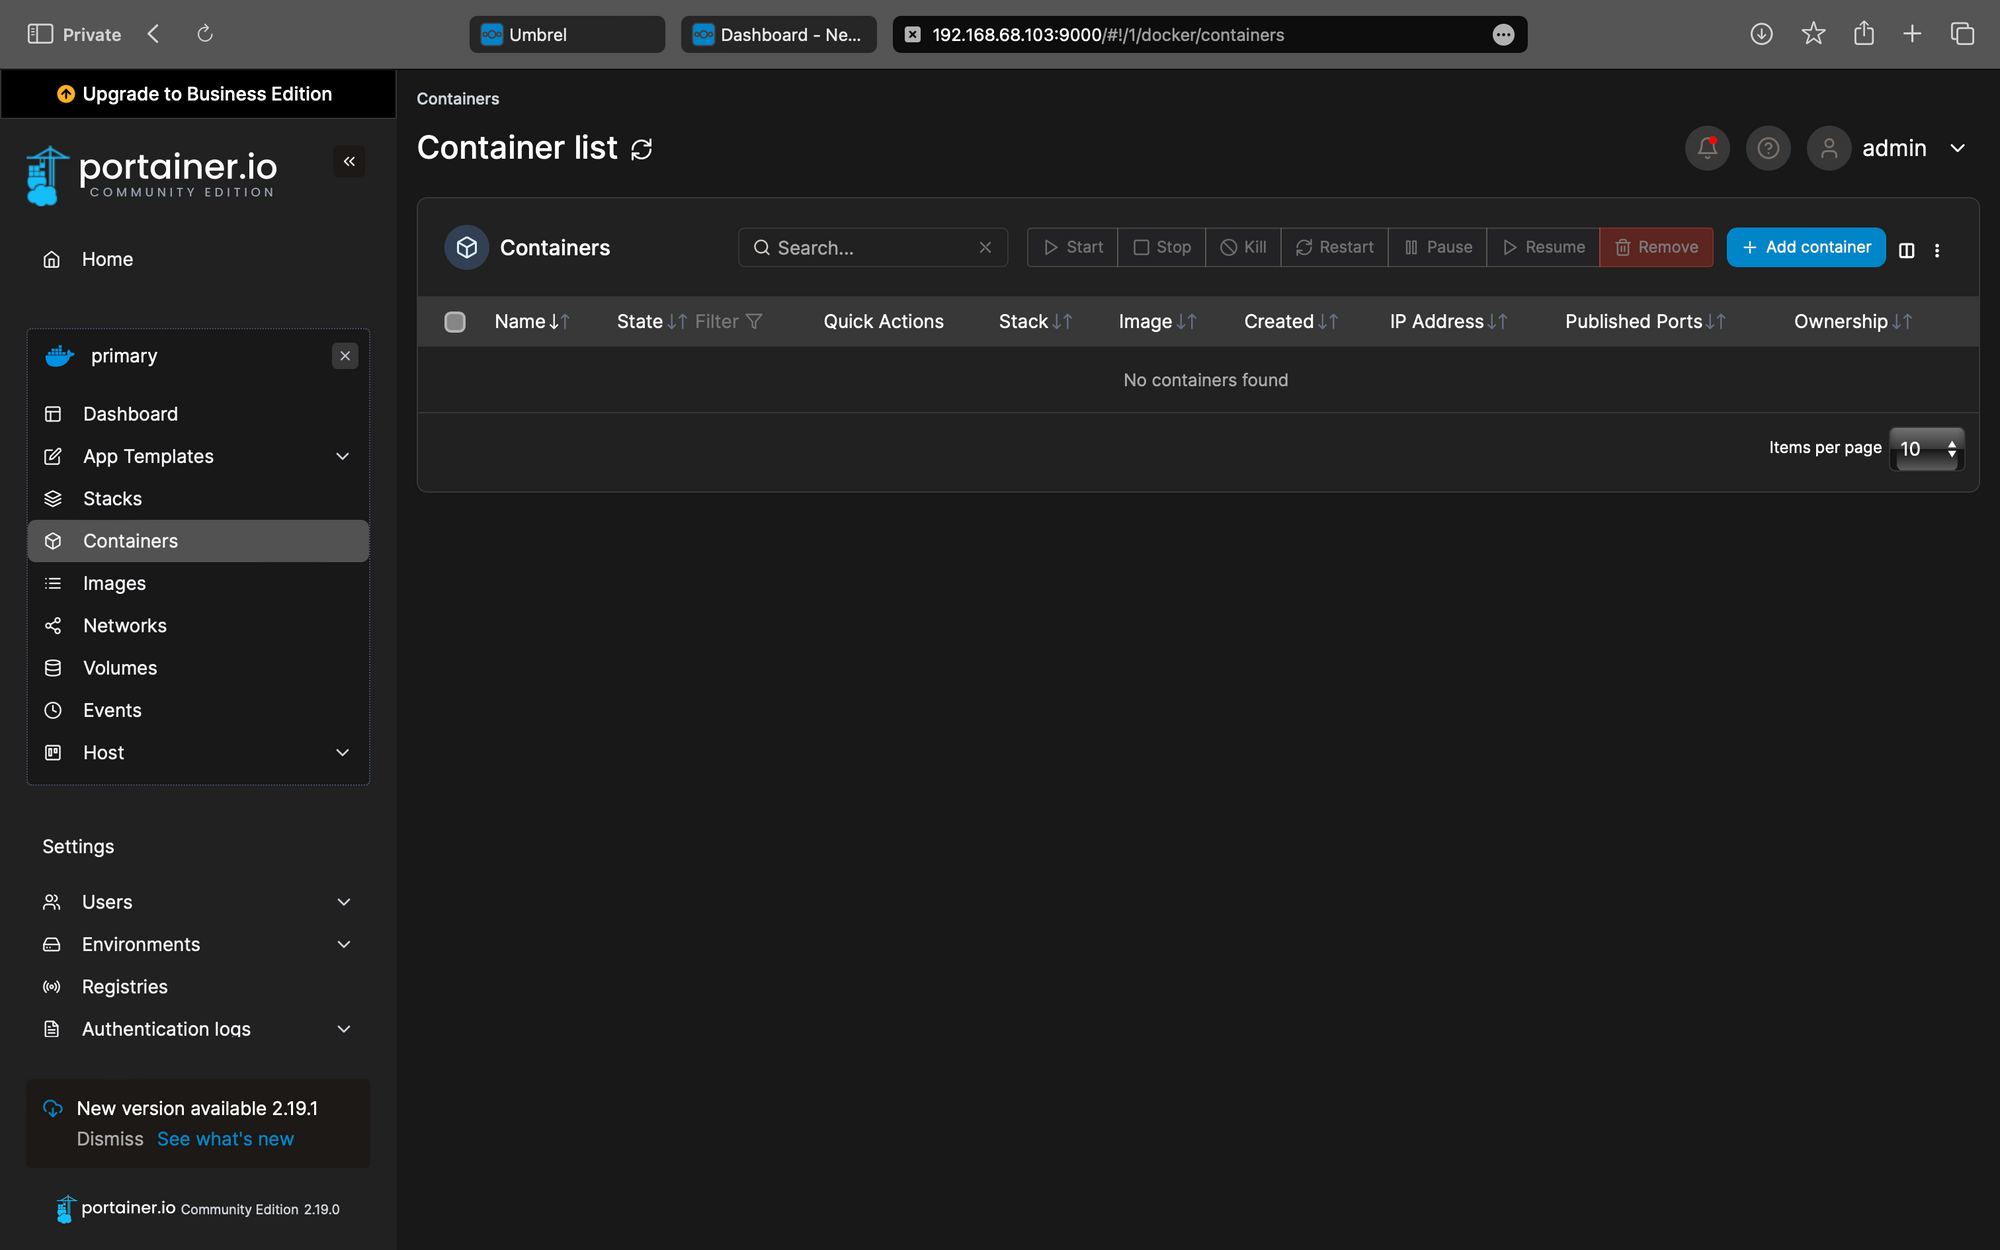Open Items per page dropdown
This screenshot has width=2000, height=1250.
1926,449
